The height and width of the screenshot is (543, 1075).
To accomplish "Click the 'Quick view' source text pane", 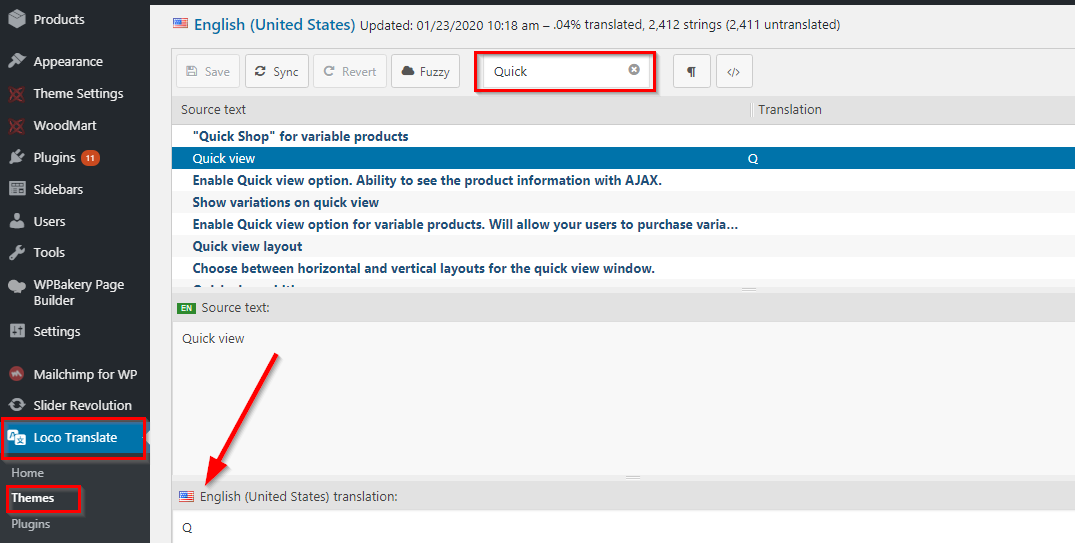I will [623, 398].
